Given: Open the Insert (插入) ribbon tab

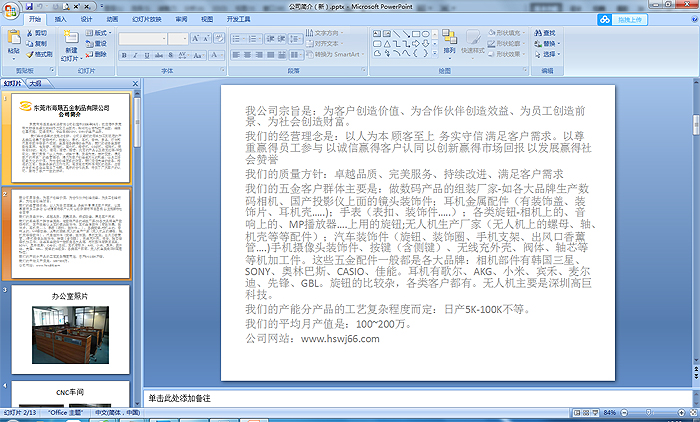Looking at the screenshot, I should click(61, 18).
